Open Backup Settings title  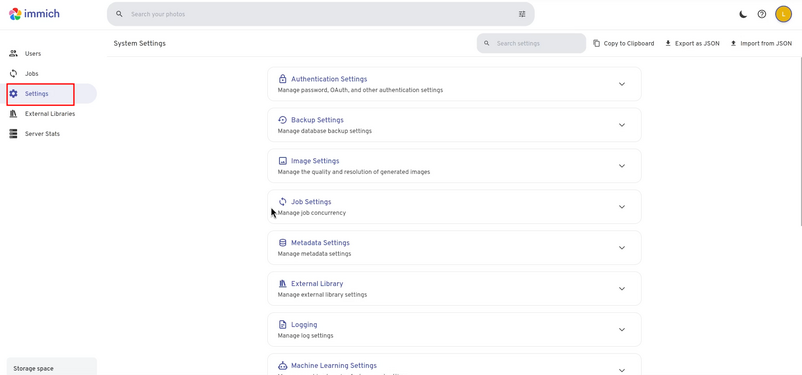click(317, 120)
